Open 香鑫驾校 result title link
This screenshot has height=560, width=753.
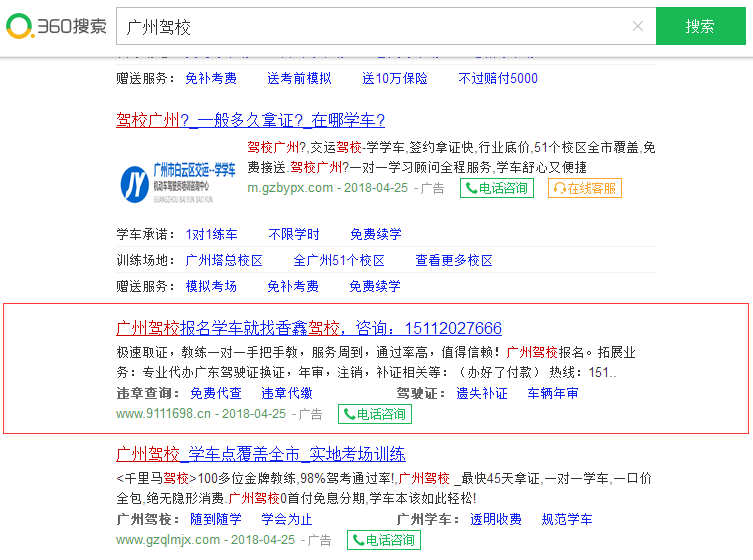309,328
